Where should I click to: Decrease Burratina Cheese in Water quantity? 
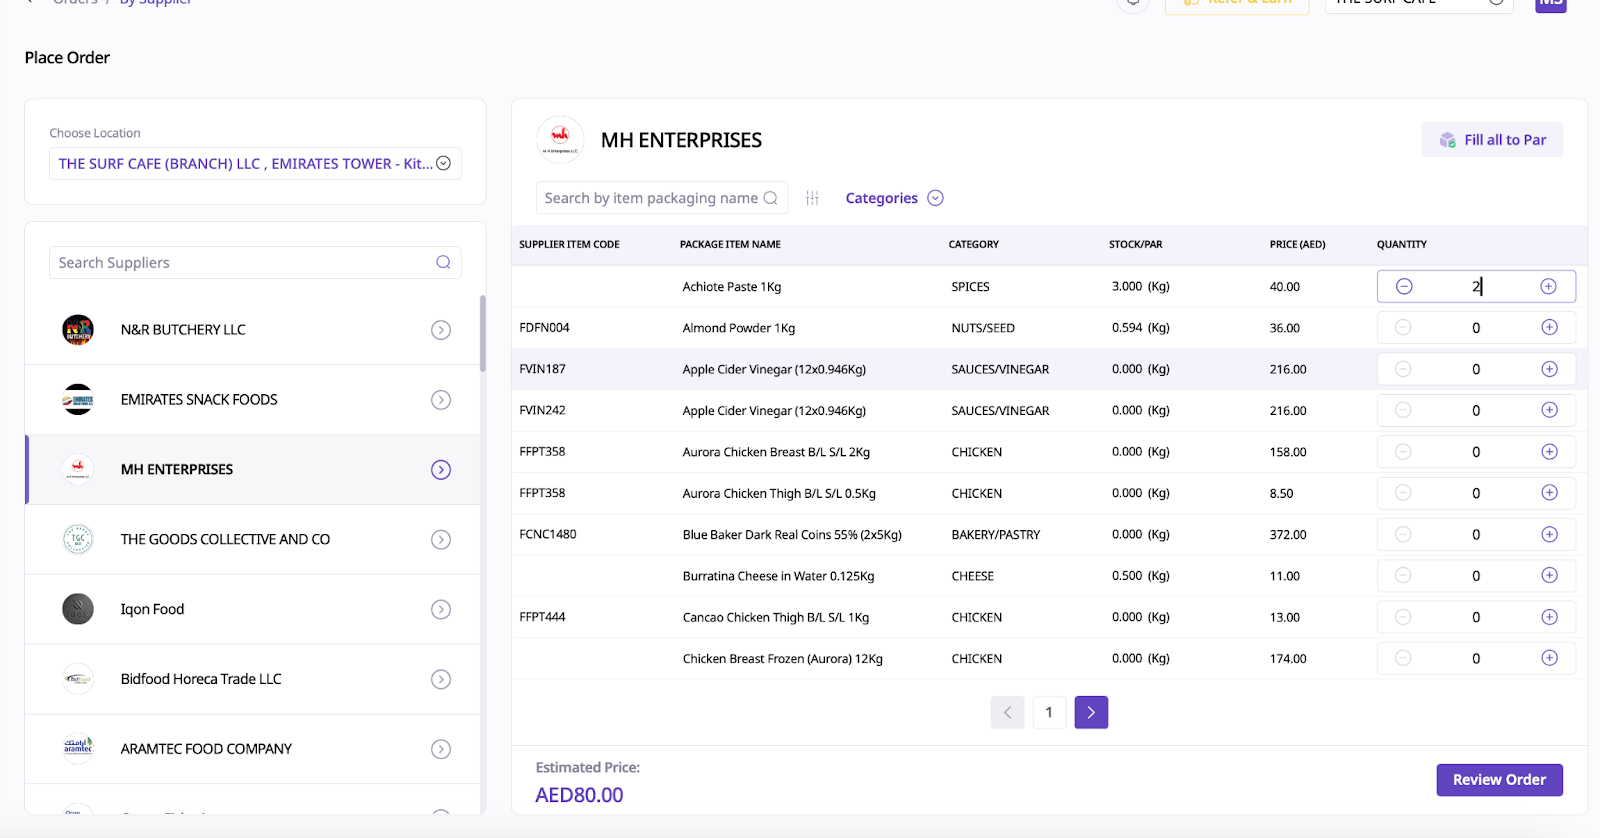tap(1403, 575)
